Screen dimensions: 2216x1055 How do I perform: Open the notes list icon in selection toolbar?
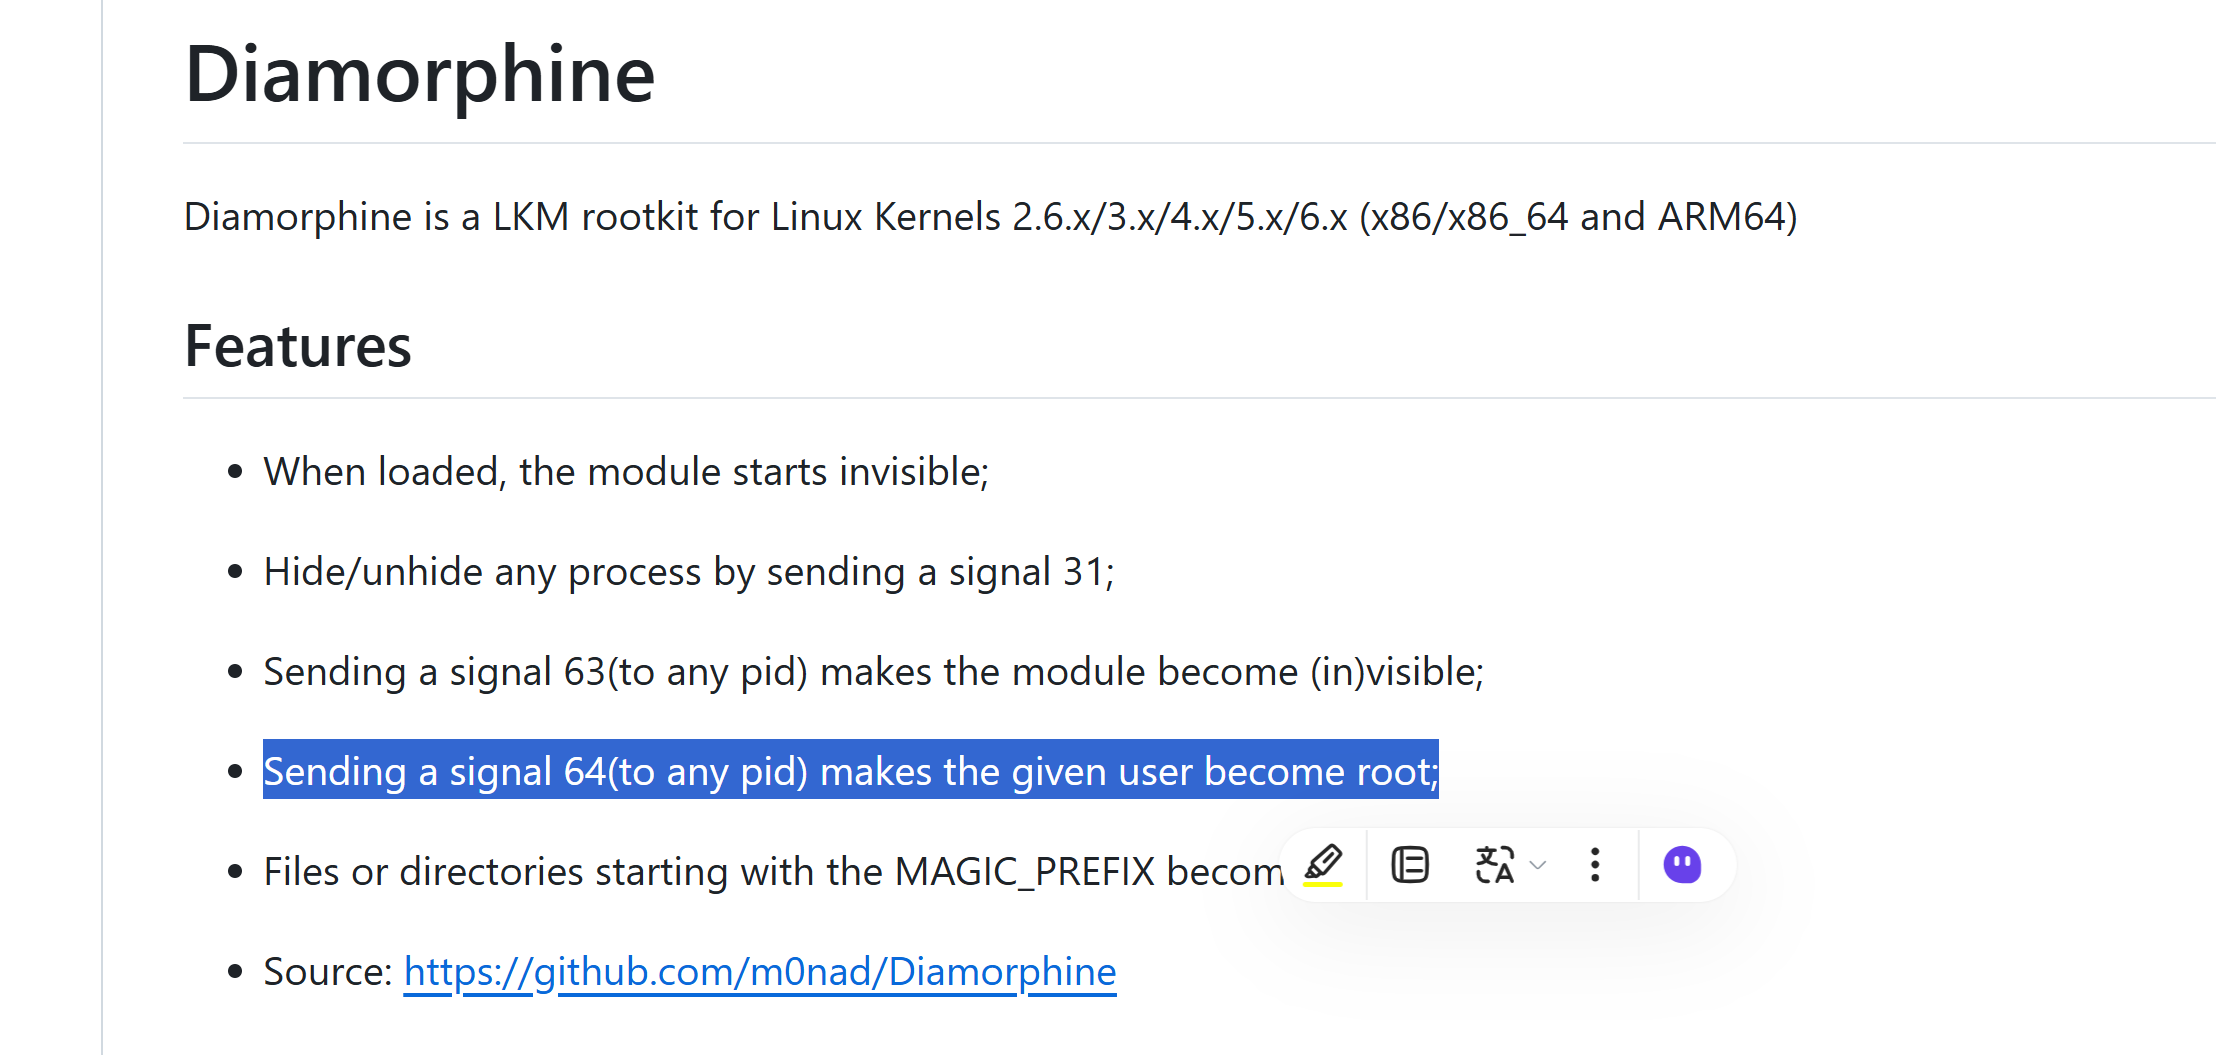pyautogui.click(x=1410, y=865)
